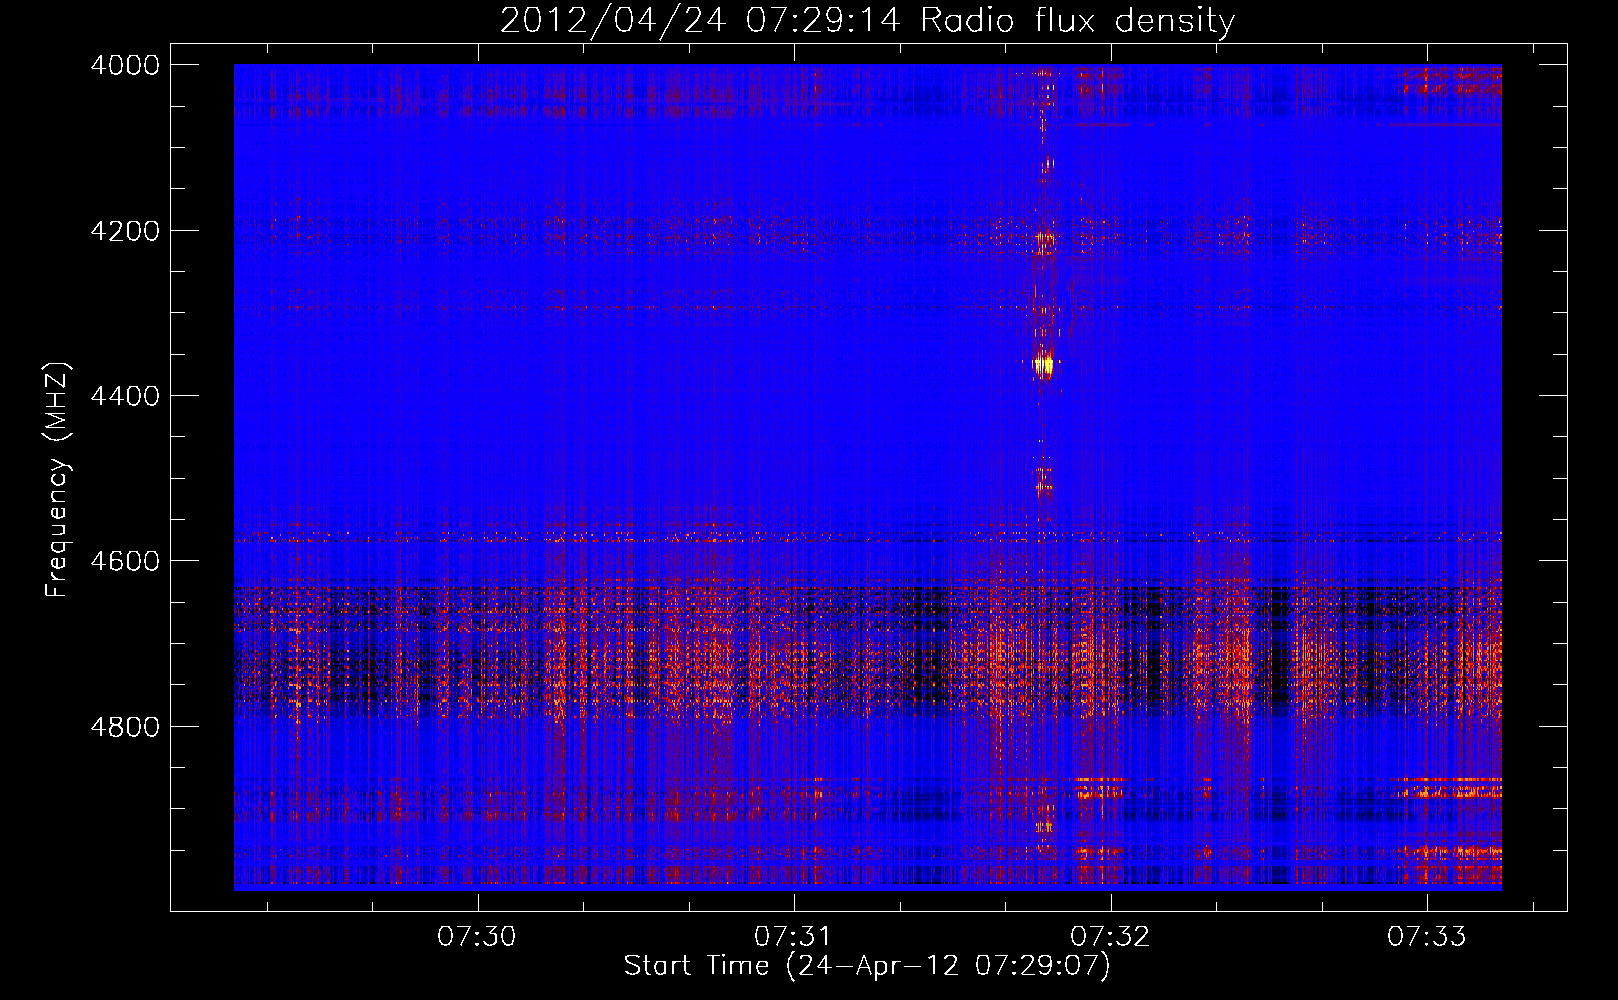Select the 4800 frequency axis label
This screenshot has width=1618, height=1000.
[125, 727]
